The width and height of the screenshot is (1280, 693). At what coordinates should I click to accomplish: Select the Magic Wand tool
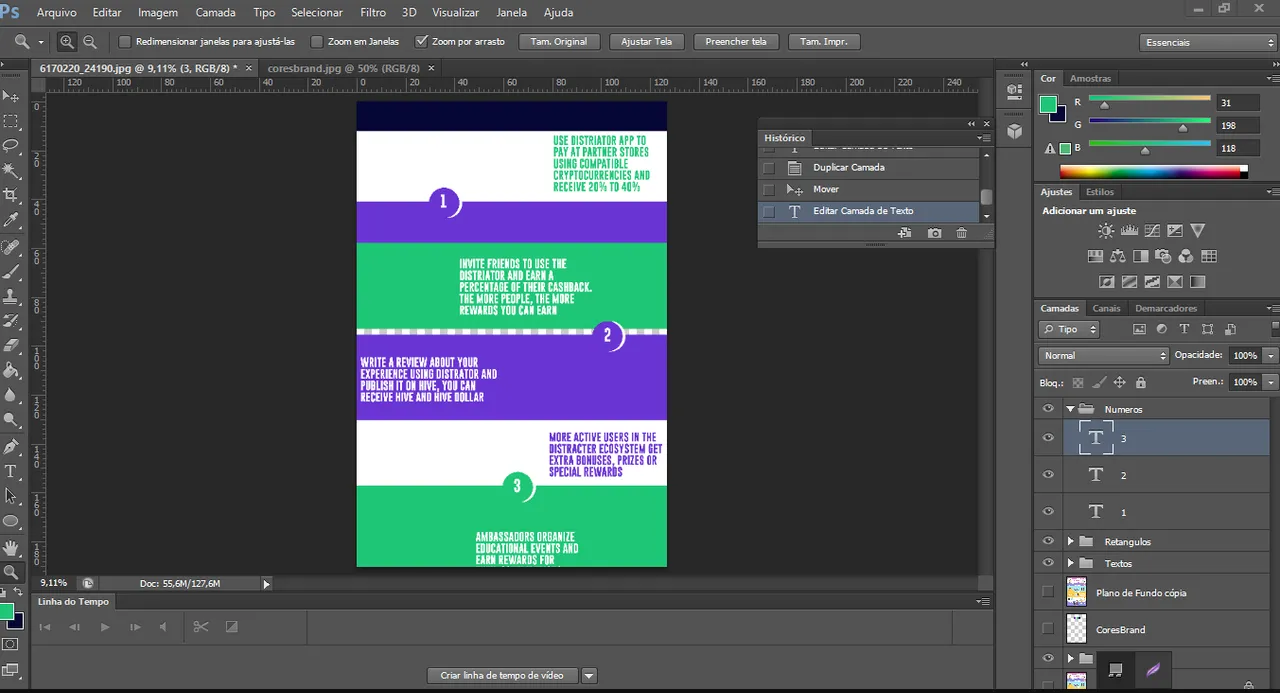(x=11, y=171)
